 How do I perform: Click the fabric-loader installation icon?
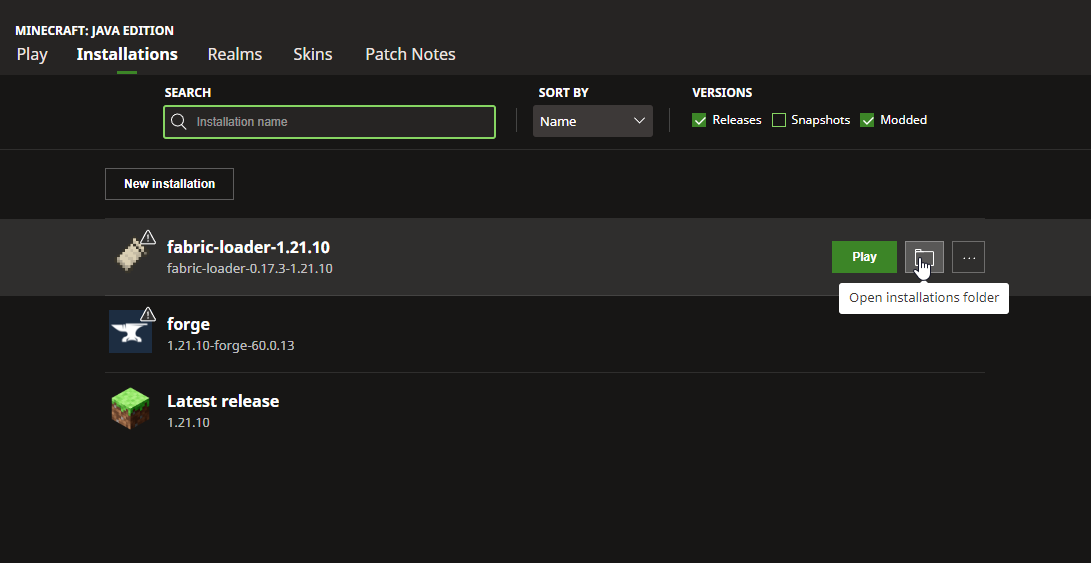point(130,256)
